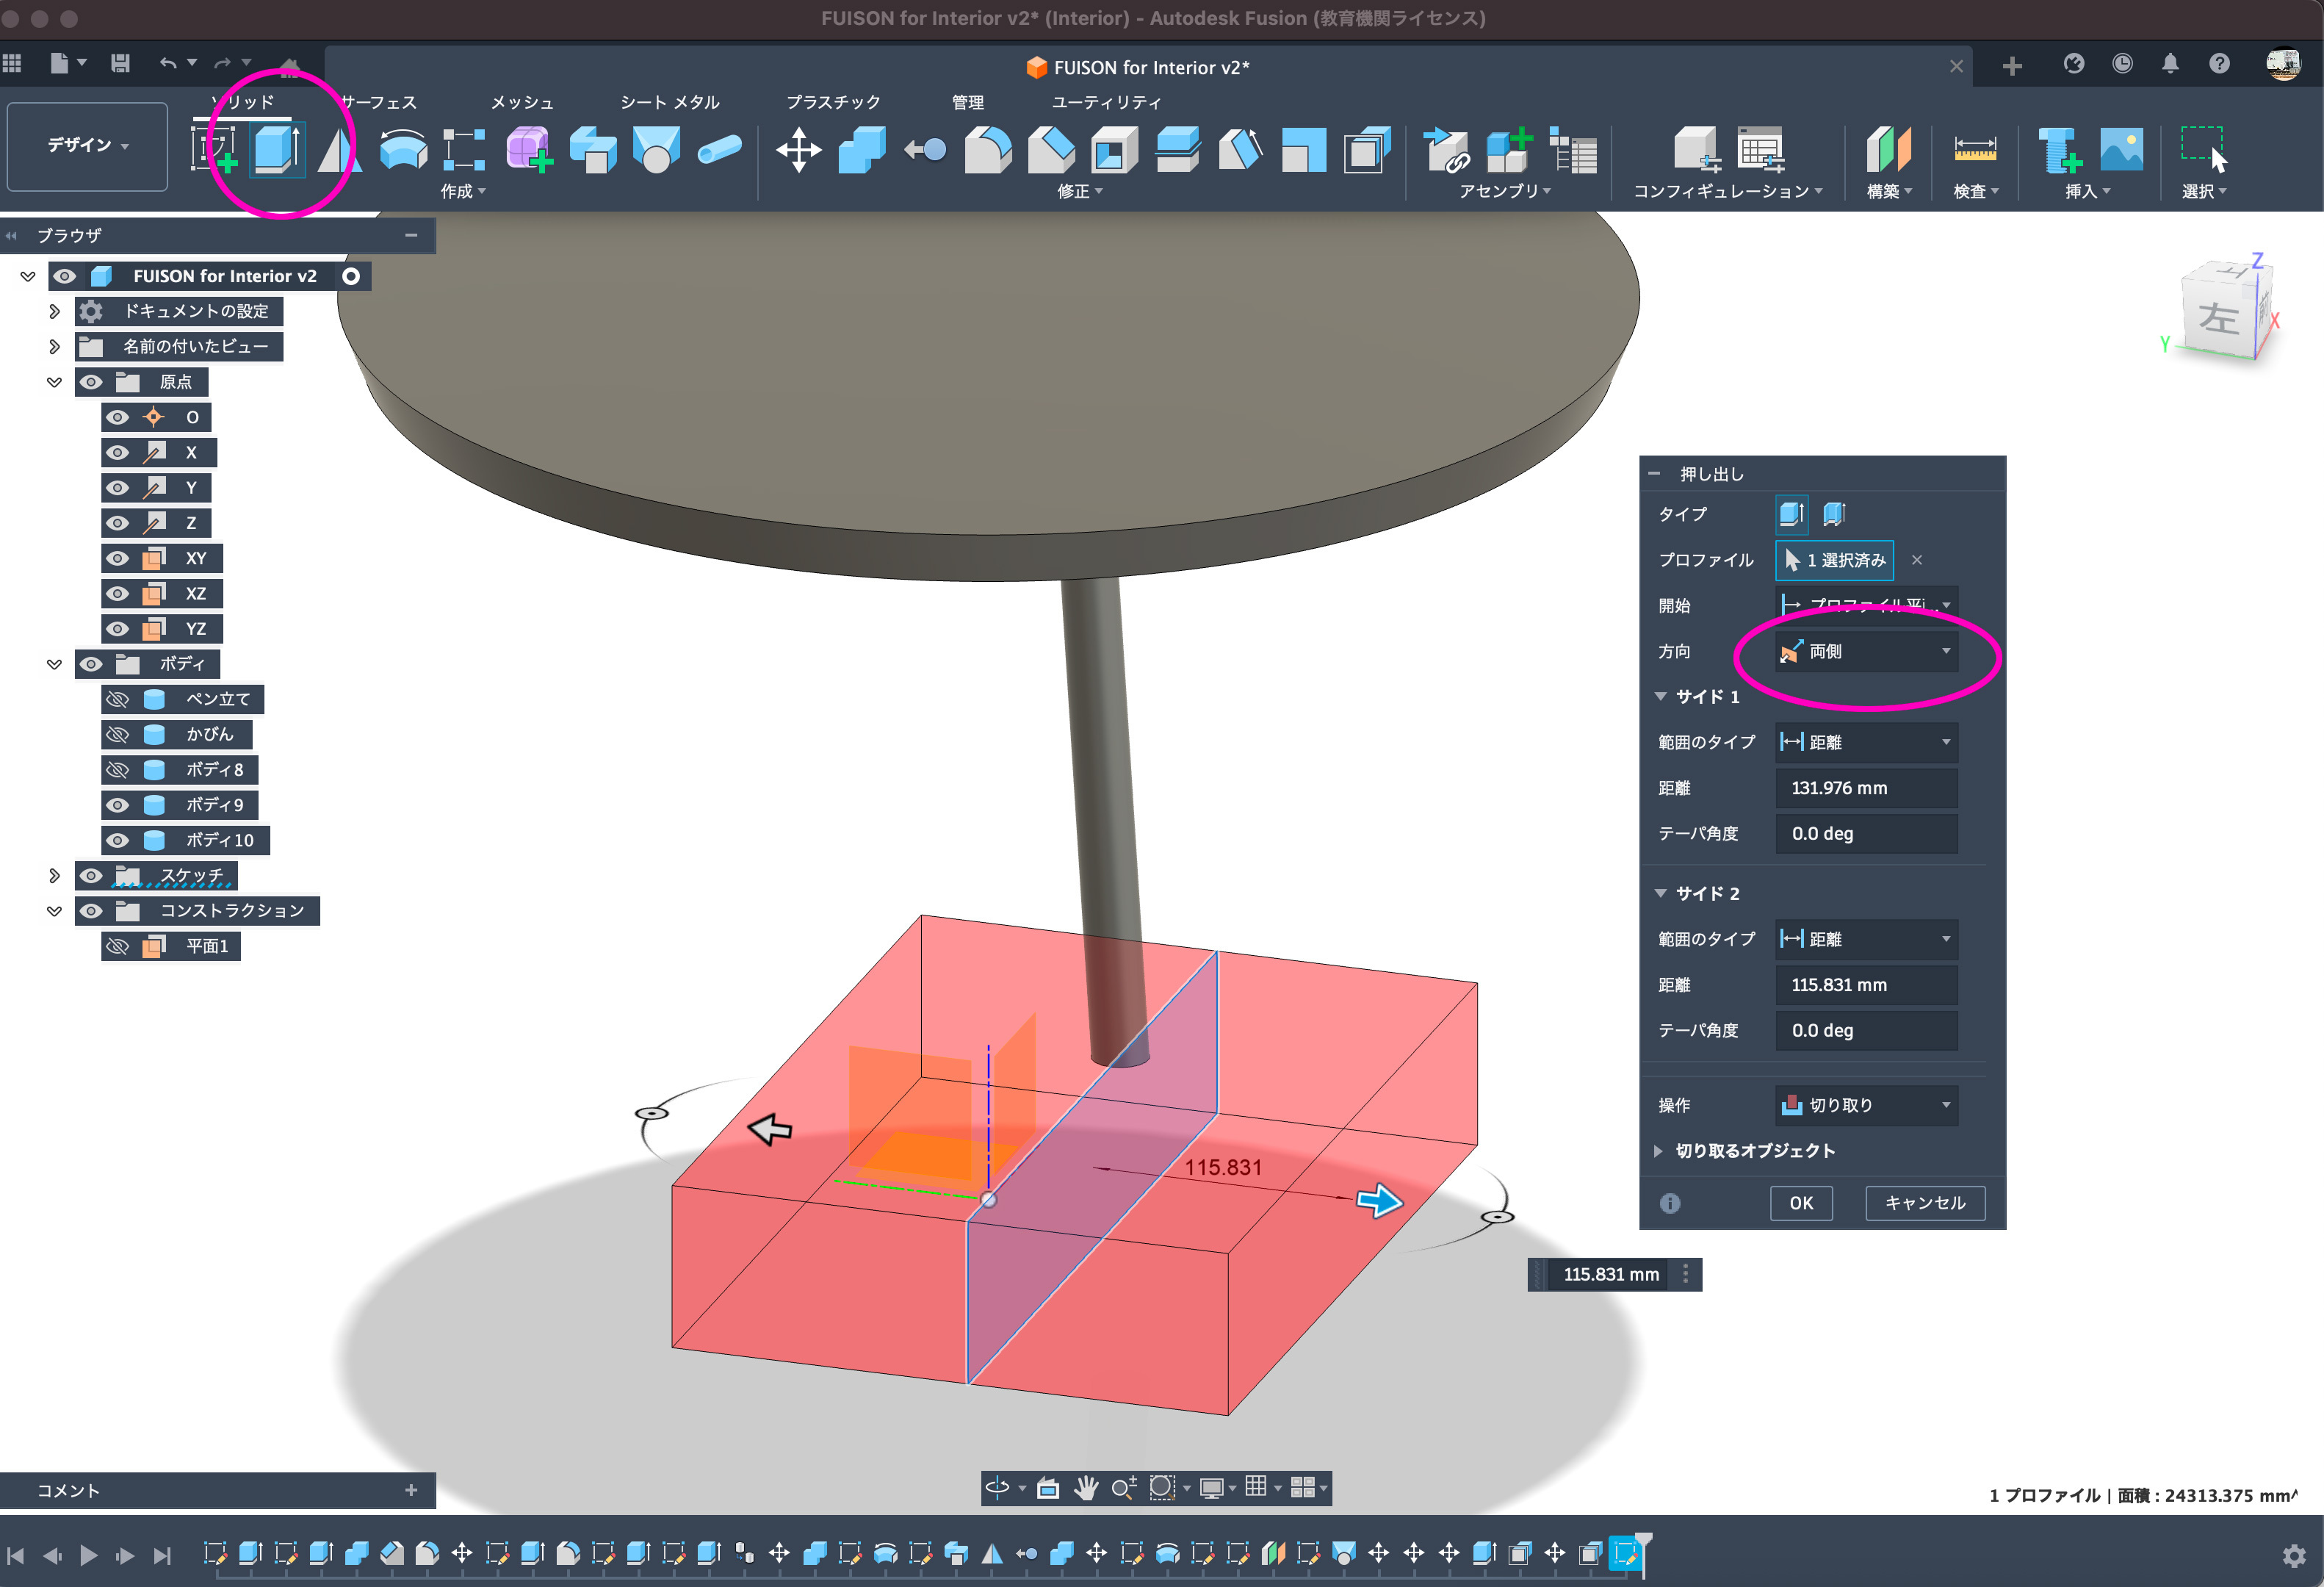Open the シート メタル tab
Image resolution: width=2324 pixels, height=1587 pixels.
(669, 102)
